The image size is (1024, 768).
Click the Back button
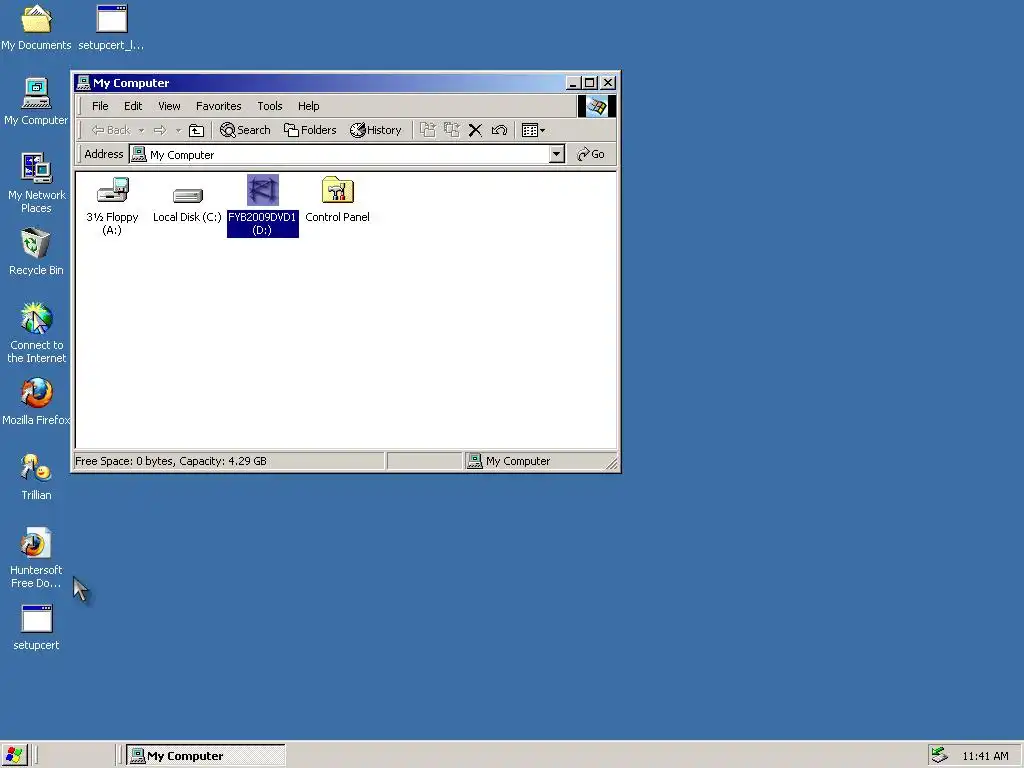111,131
